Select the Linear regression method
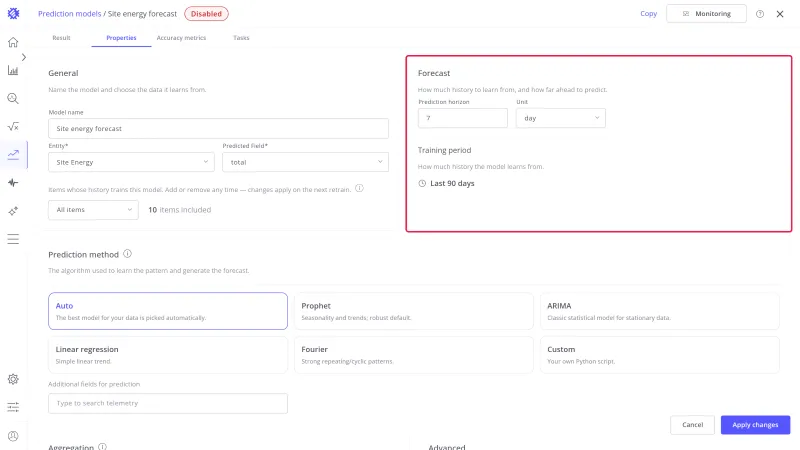Image resolution: width=800 pixels, height=450 pixels. click(x=168, y=355)
